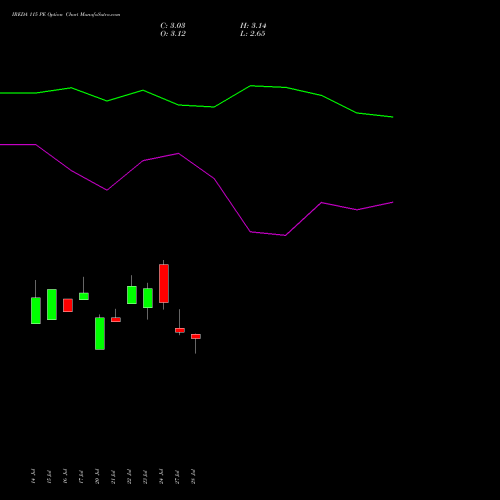500x500 pixels.
Task: Select the 21 Jul date label on axis
Action: (113, 476)
